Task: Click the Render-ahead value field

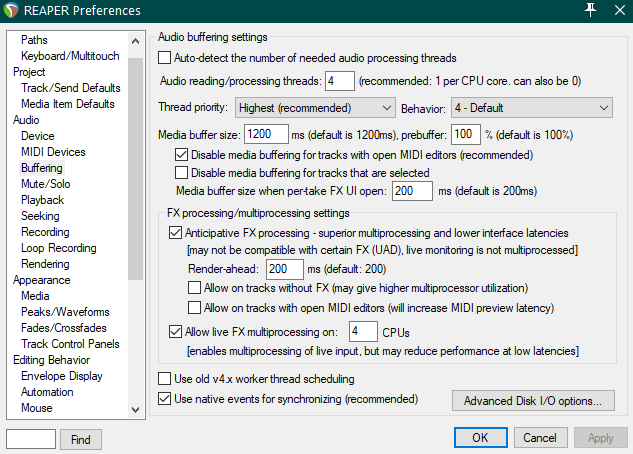Action: pos(284,269)
